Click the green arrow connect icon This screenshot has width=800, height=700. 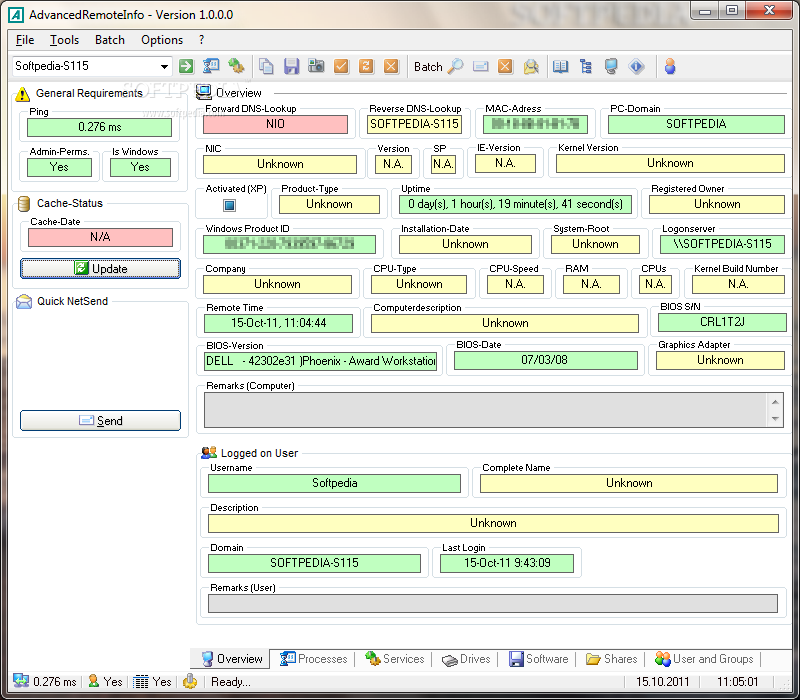point(186,66)
